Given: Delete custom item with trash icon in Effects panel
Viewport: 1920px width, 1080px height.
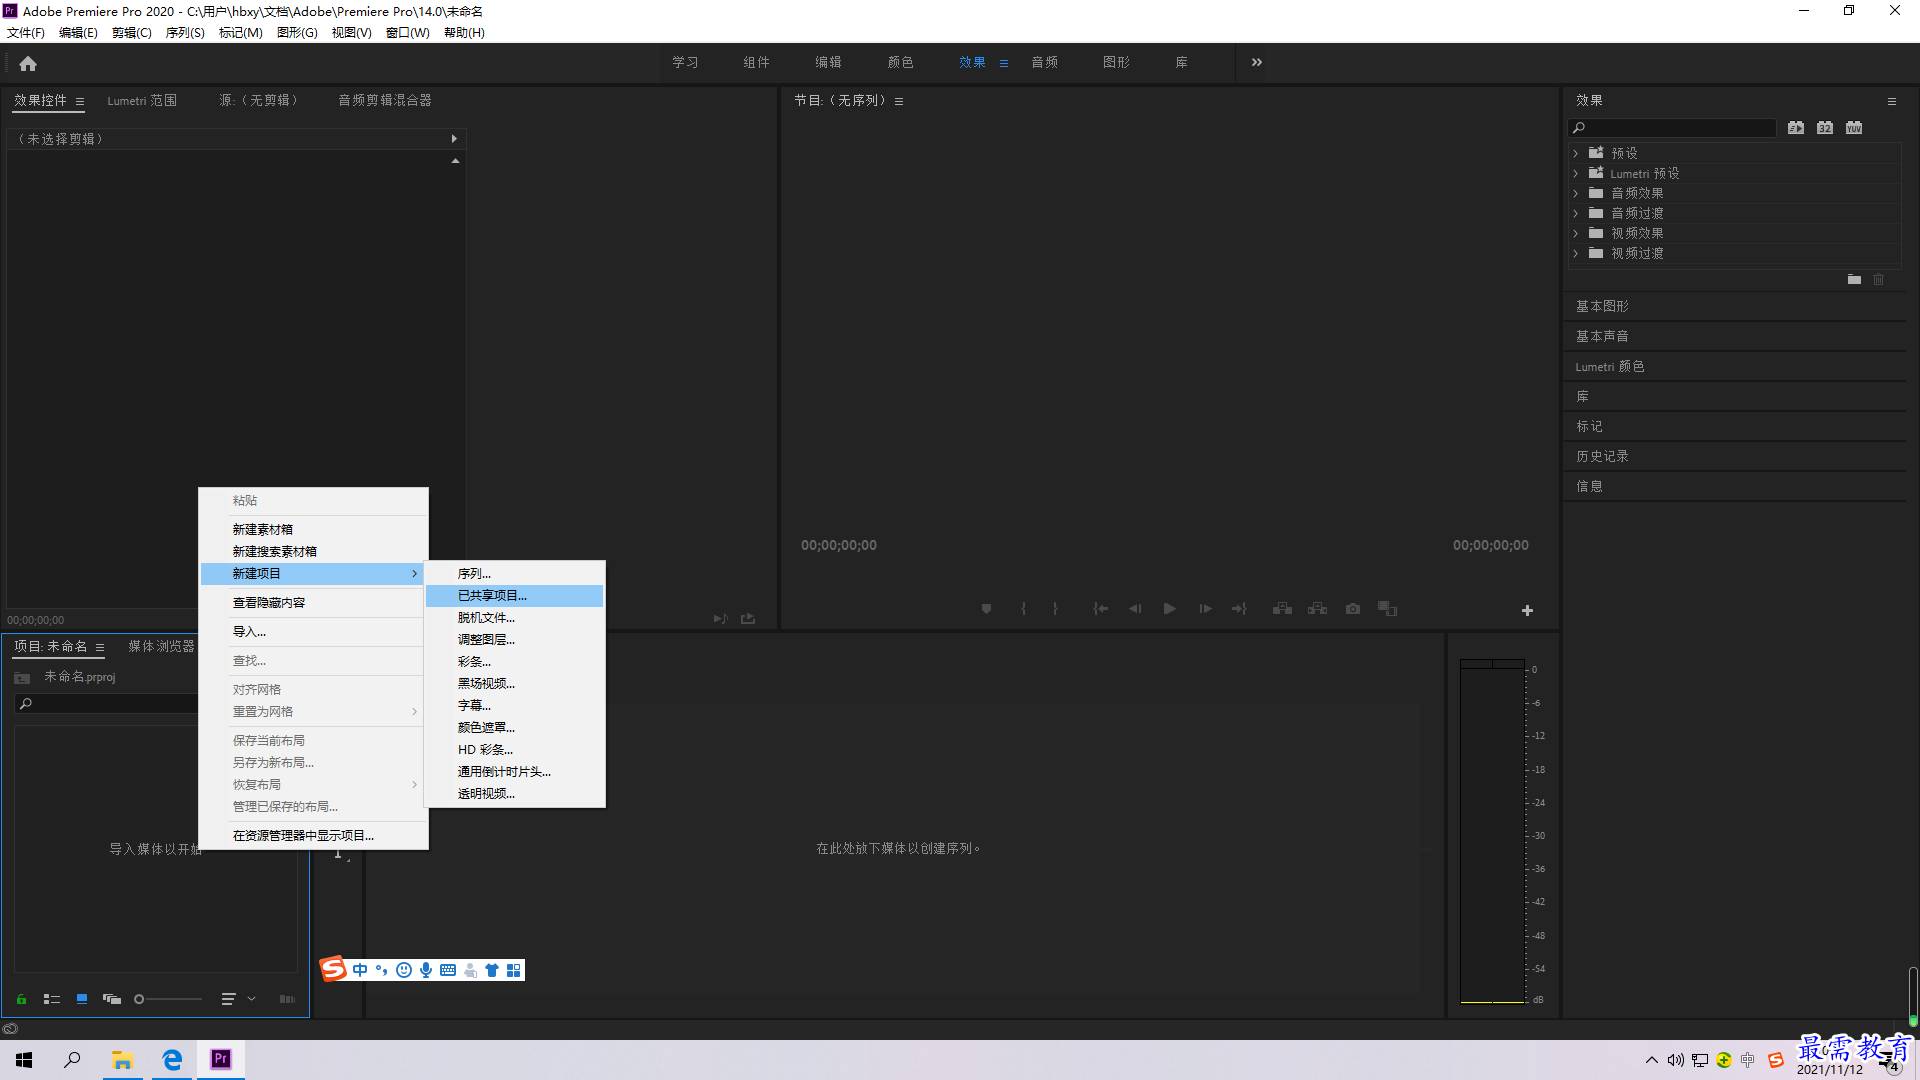Looking at the screenshot, I should [1878, 280].
